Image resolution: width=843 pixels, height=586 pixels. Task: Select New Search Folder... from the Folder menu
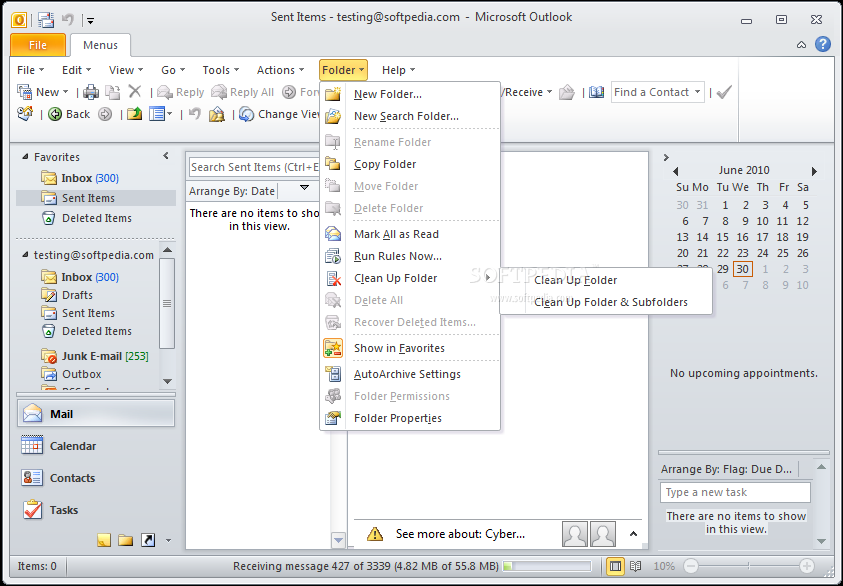point(410,116)
